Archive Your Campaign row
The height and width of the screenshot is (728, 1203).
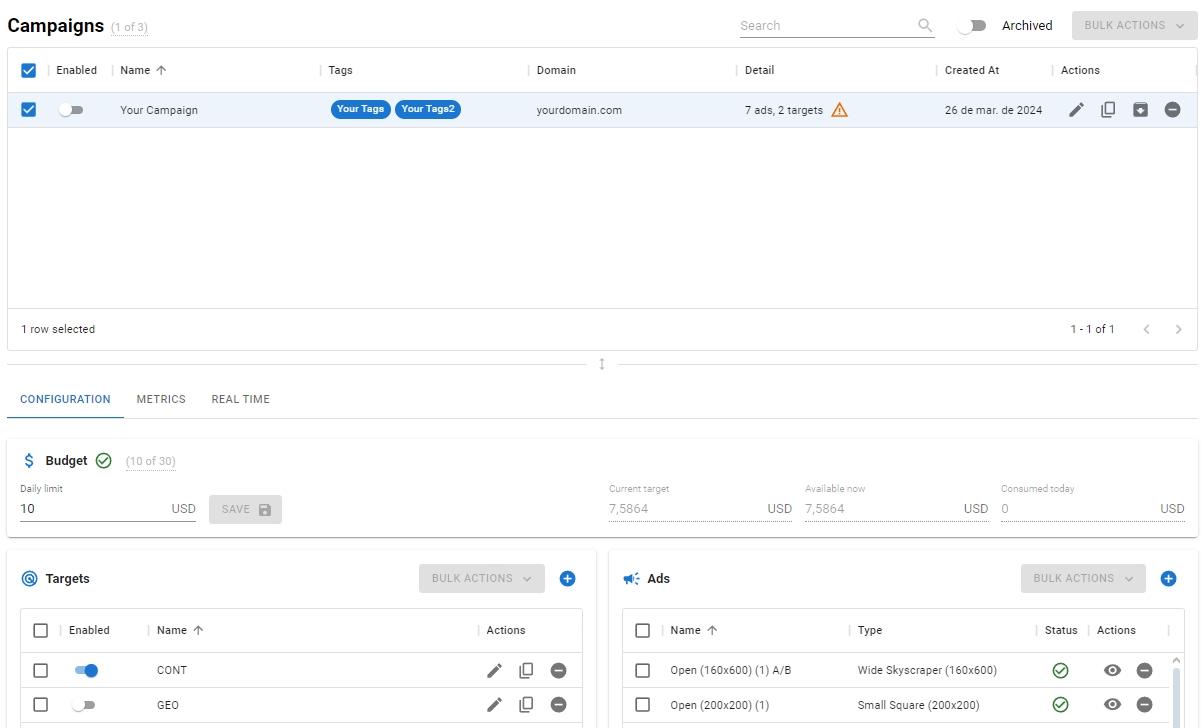click(x=1140, y=110)
